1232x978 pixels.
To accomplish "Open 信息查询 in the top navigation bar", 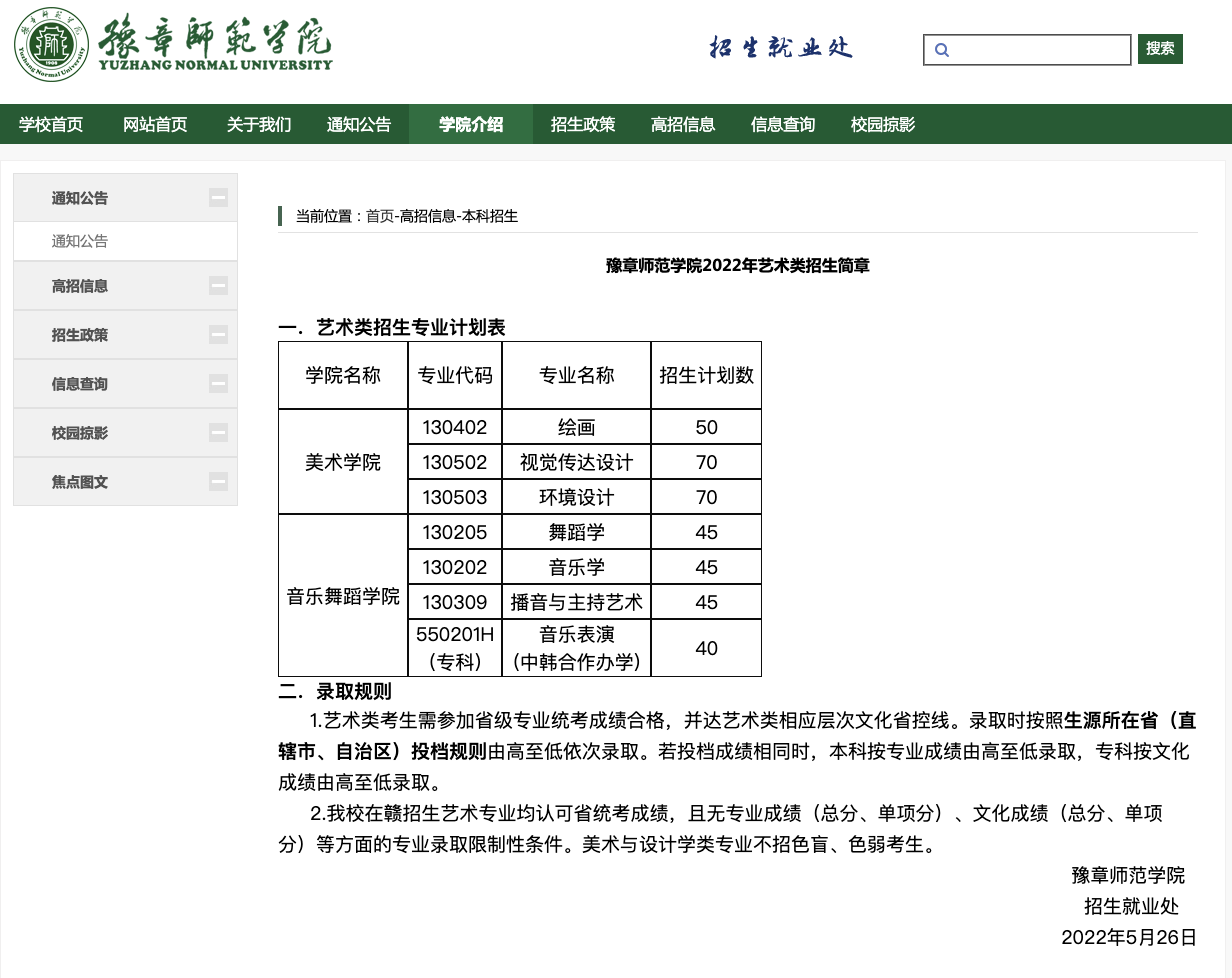I will tap(783, 124).
